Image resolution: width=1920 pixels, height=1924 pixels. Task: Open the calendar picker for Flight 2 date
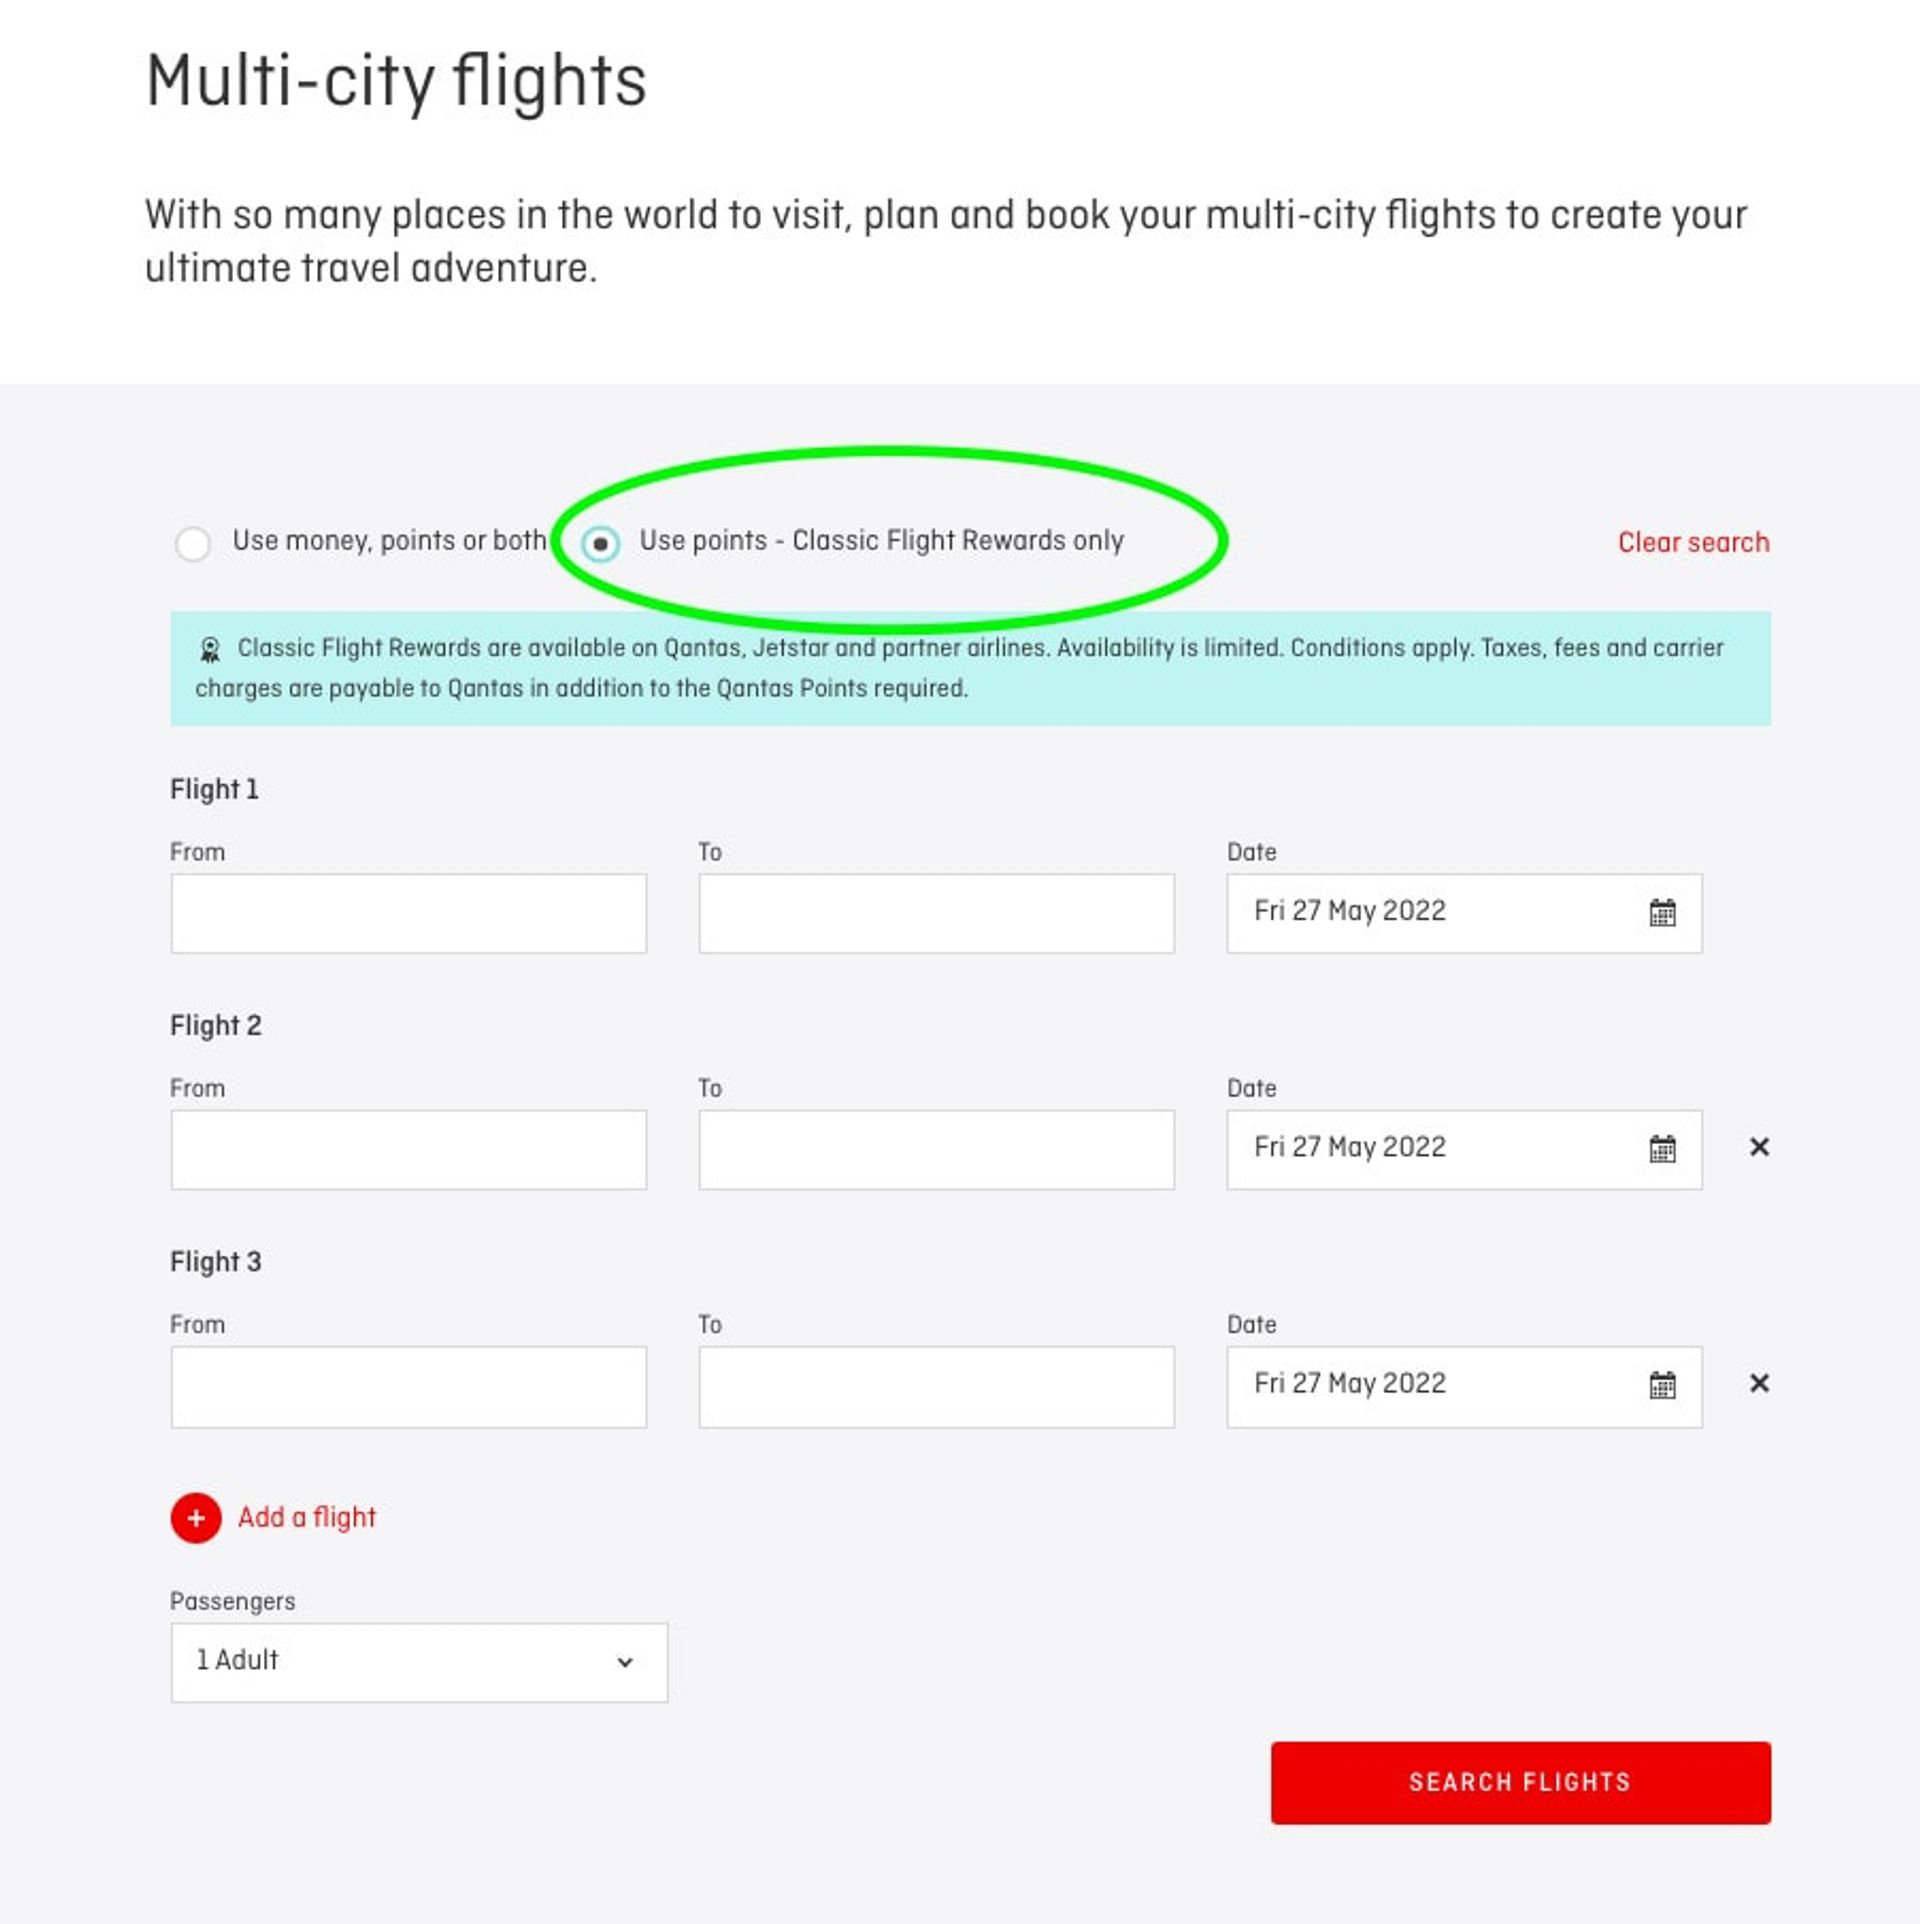(1663, 1148)
